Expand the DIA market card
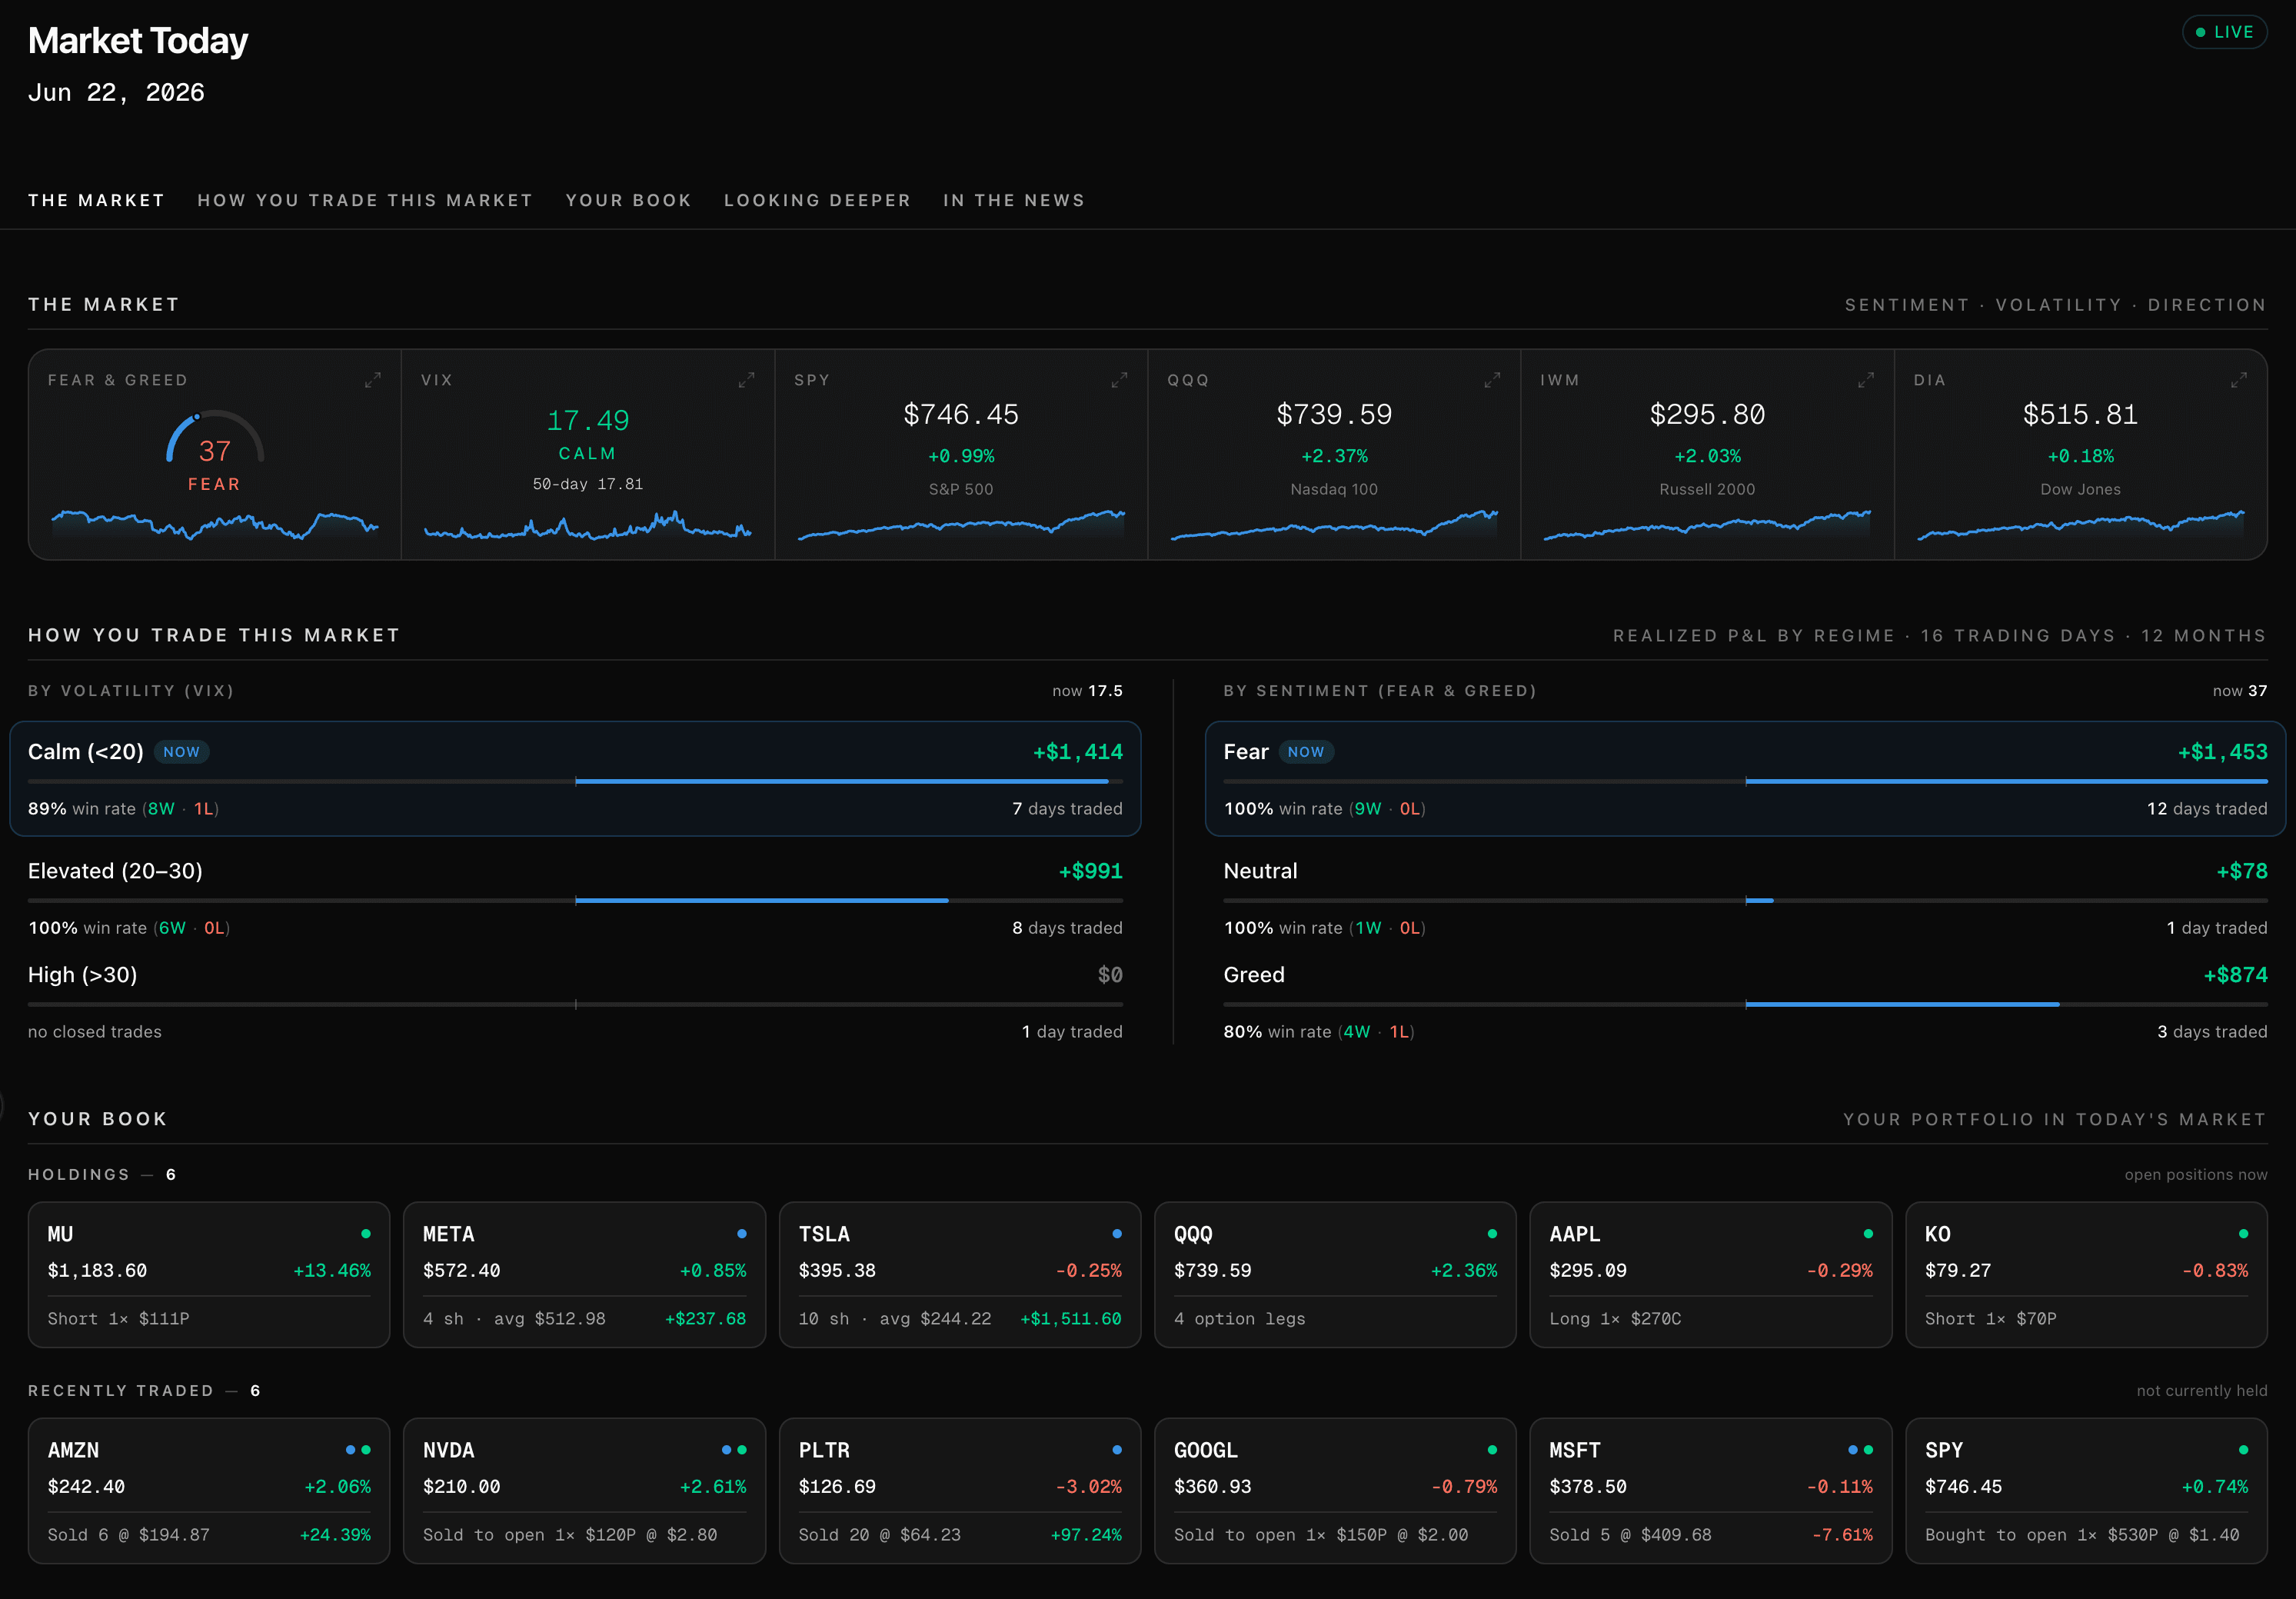 (2238, 380)
